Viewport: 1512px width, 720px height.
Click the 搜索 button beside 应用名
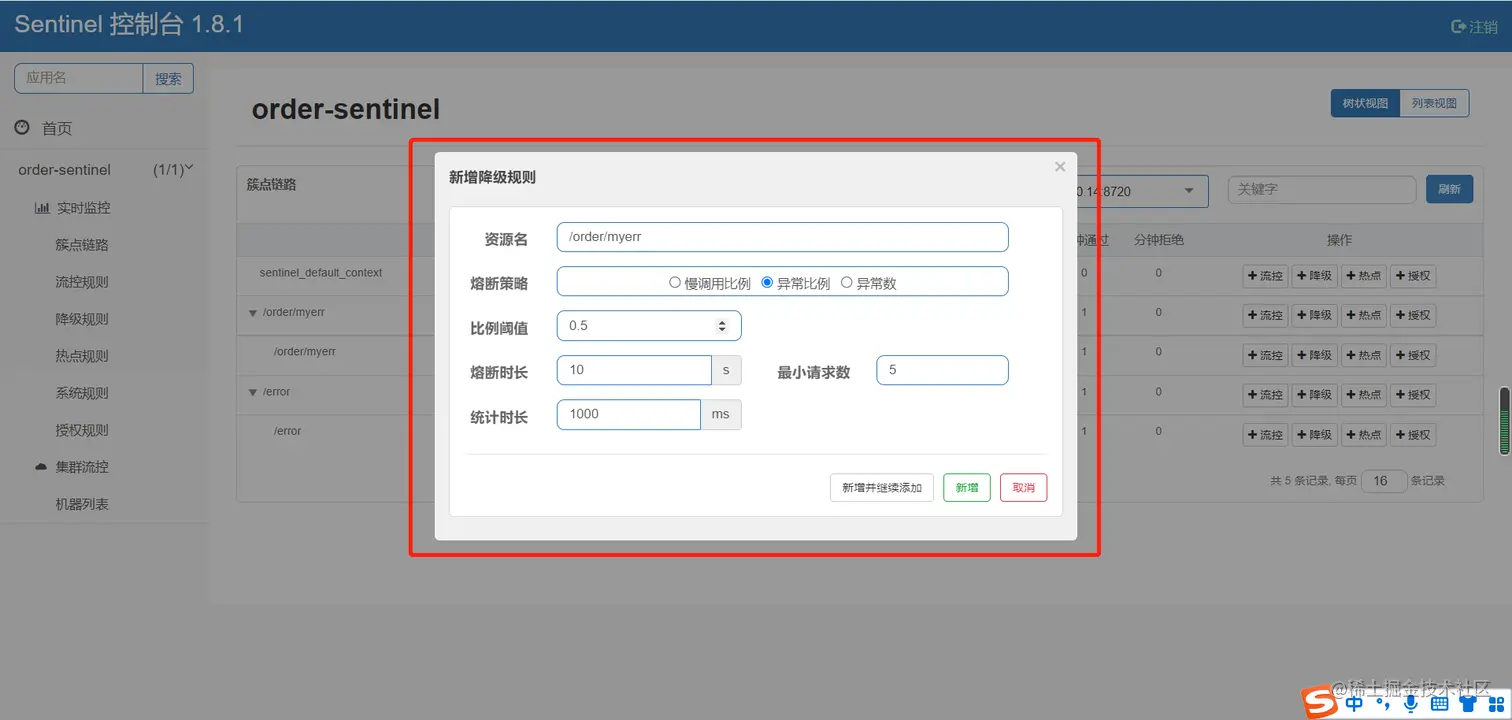point(169,79)
